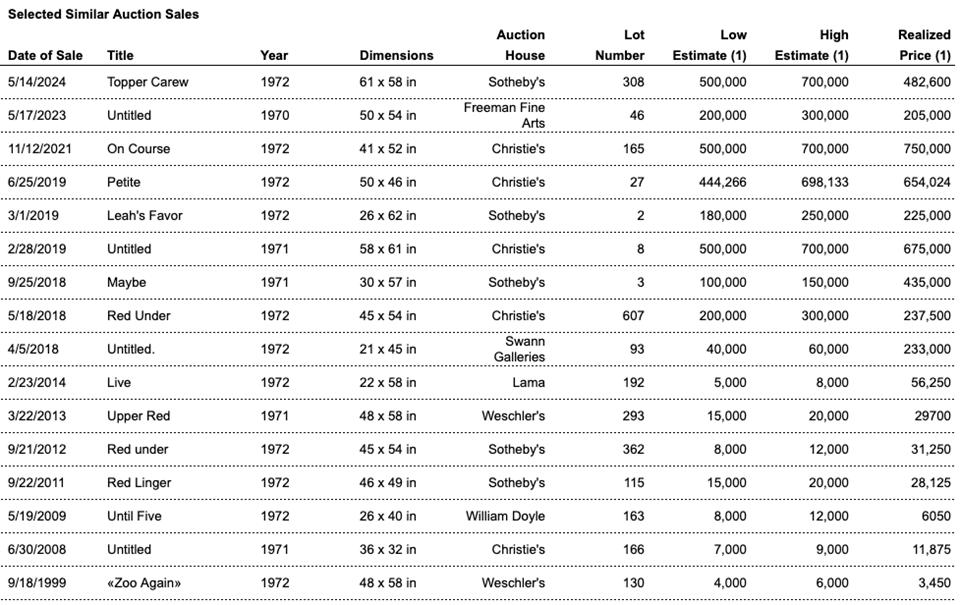Click the 'Leah's Favor' title cell

click(x=144, y=215)
